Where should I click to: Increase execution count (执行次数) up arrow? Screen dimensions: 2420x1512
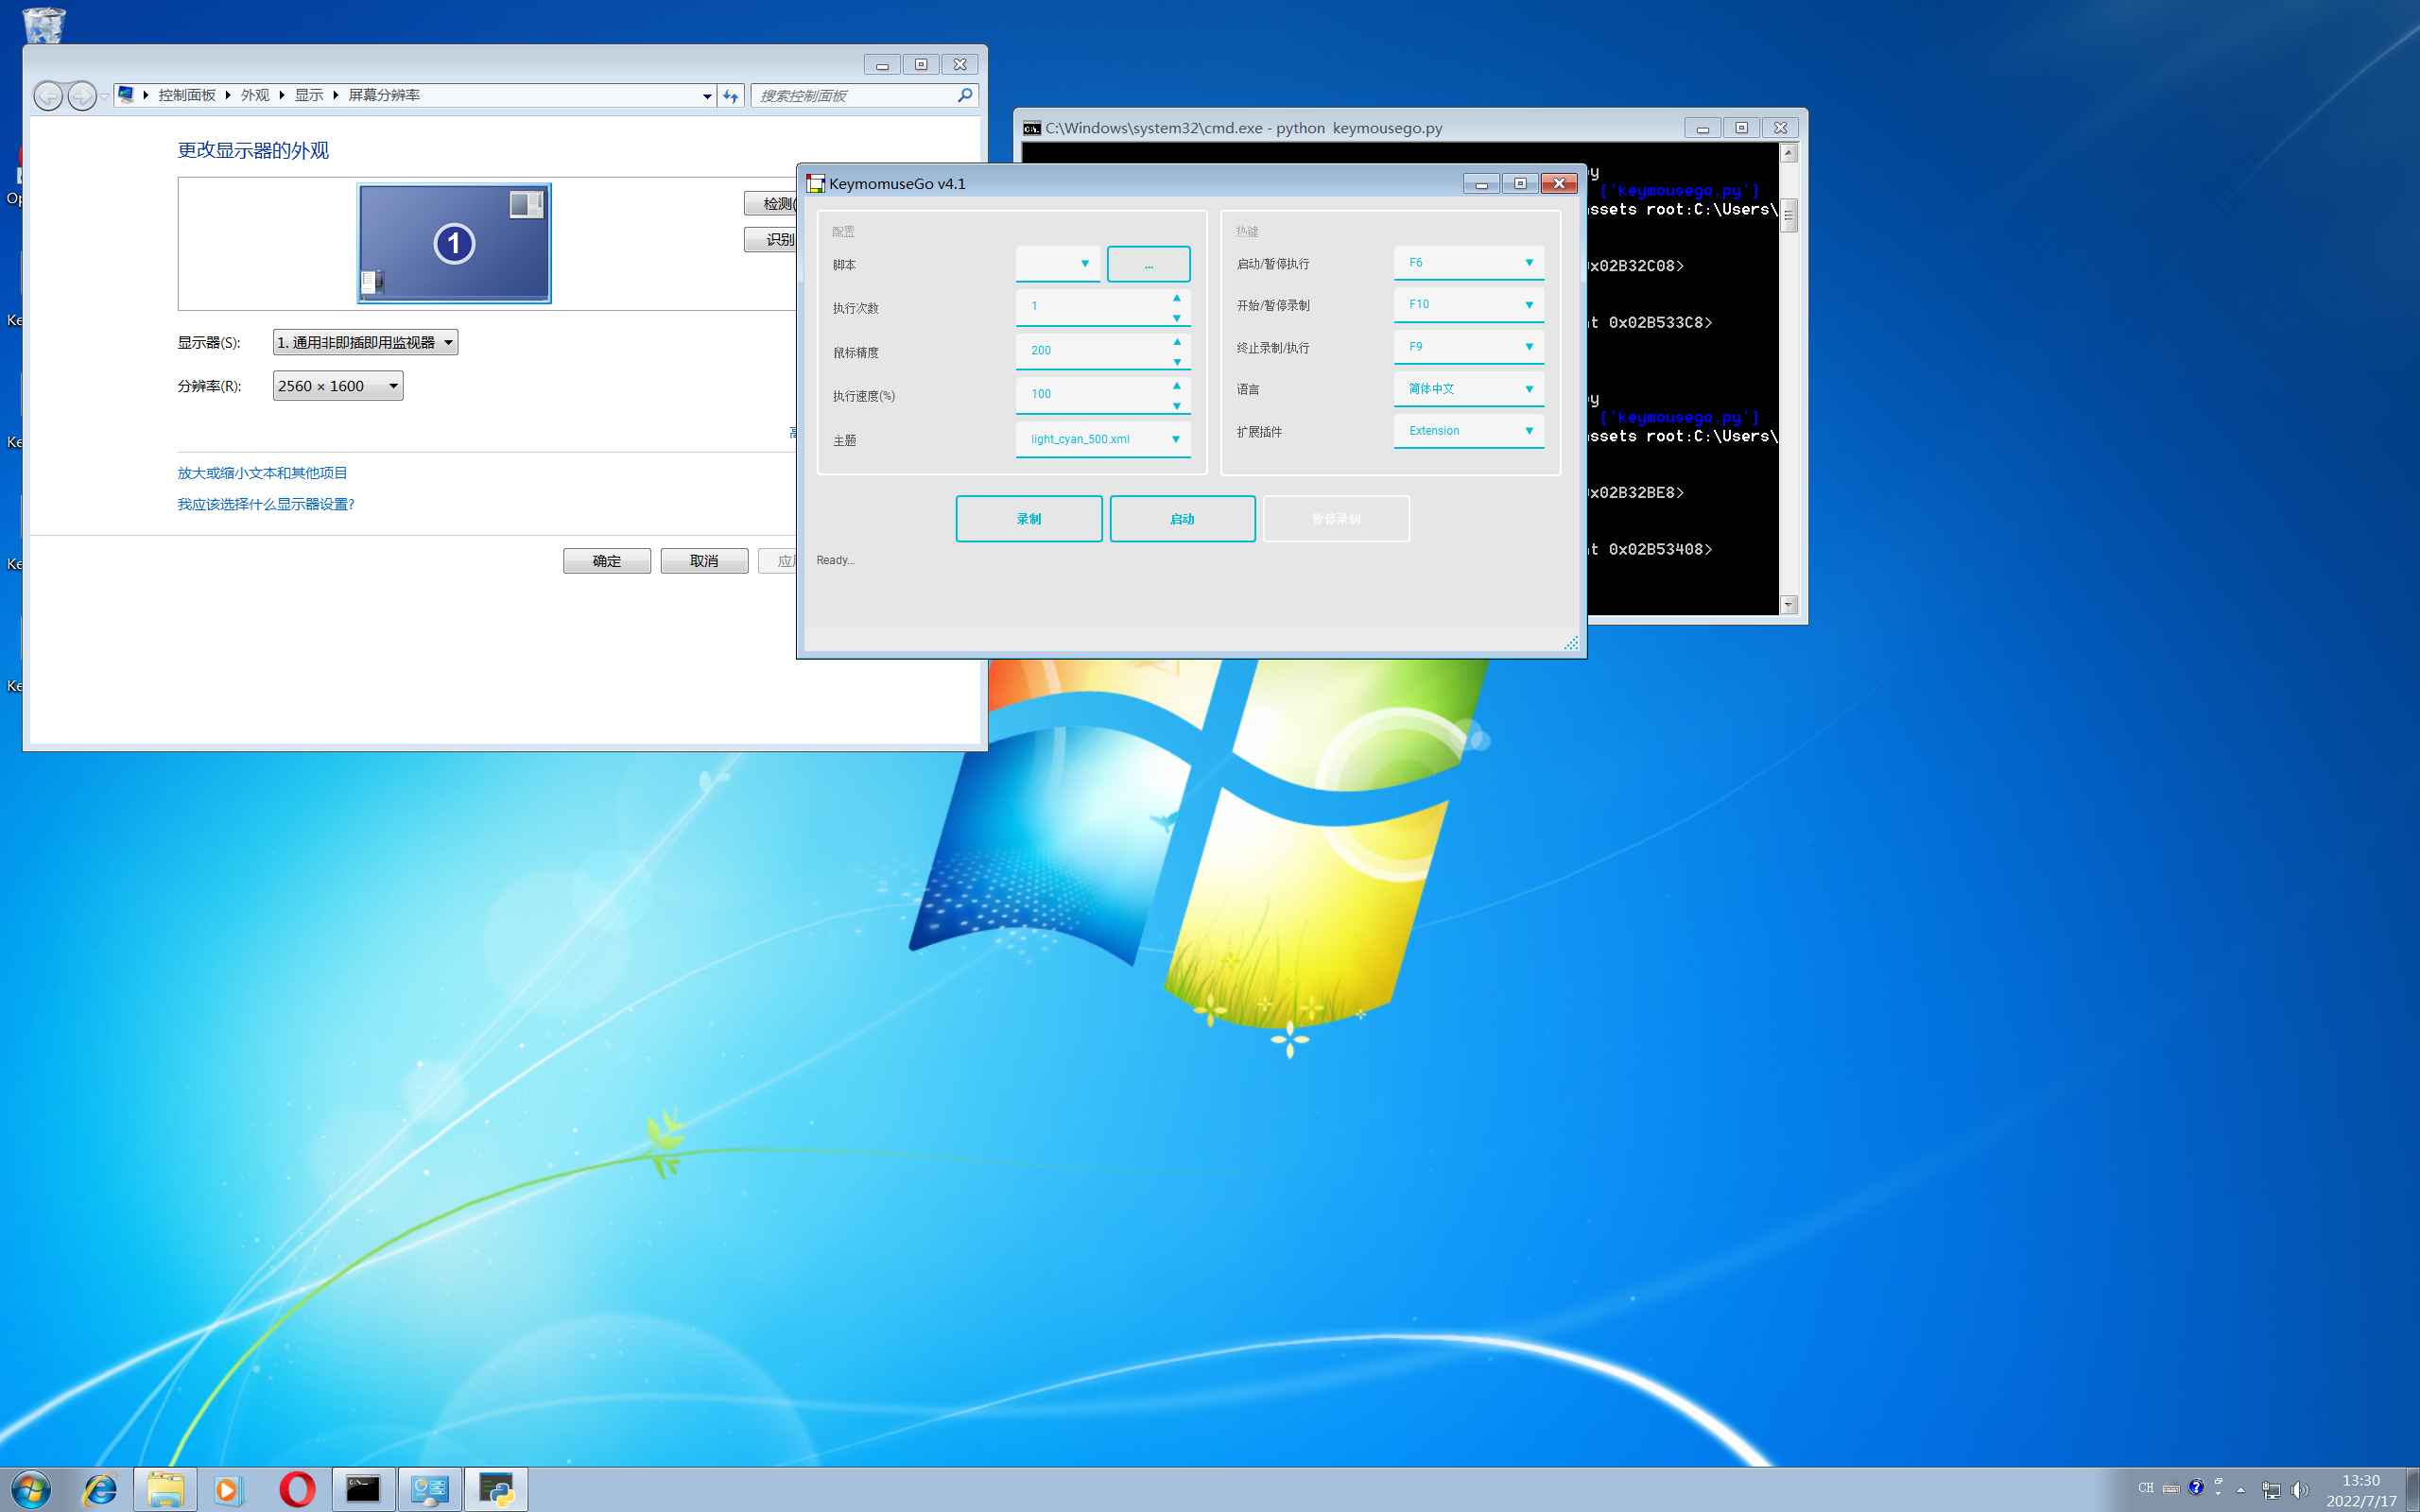pyautogui.click(x=1176, y=298)
